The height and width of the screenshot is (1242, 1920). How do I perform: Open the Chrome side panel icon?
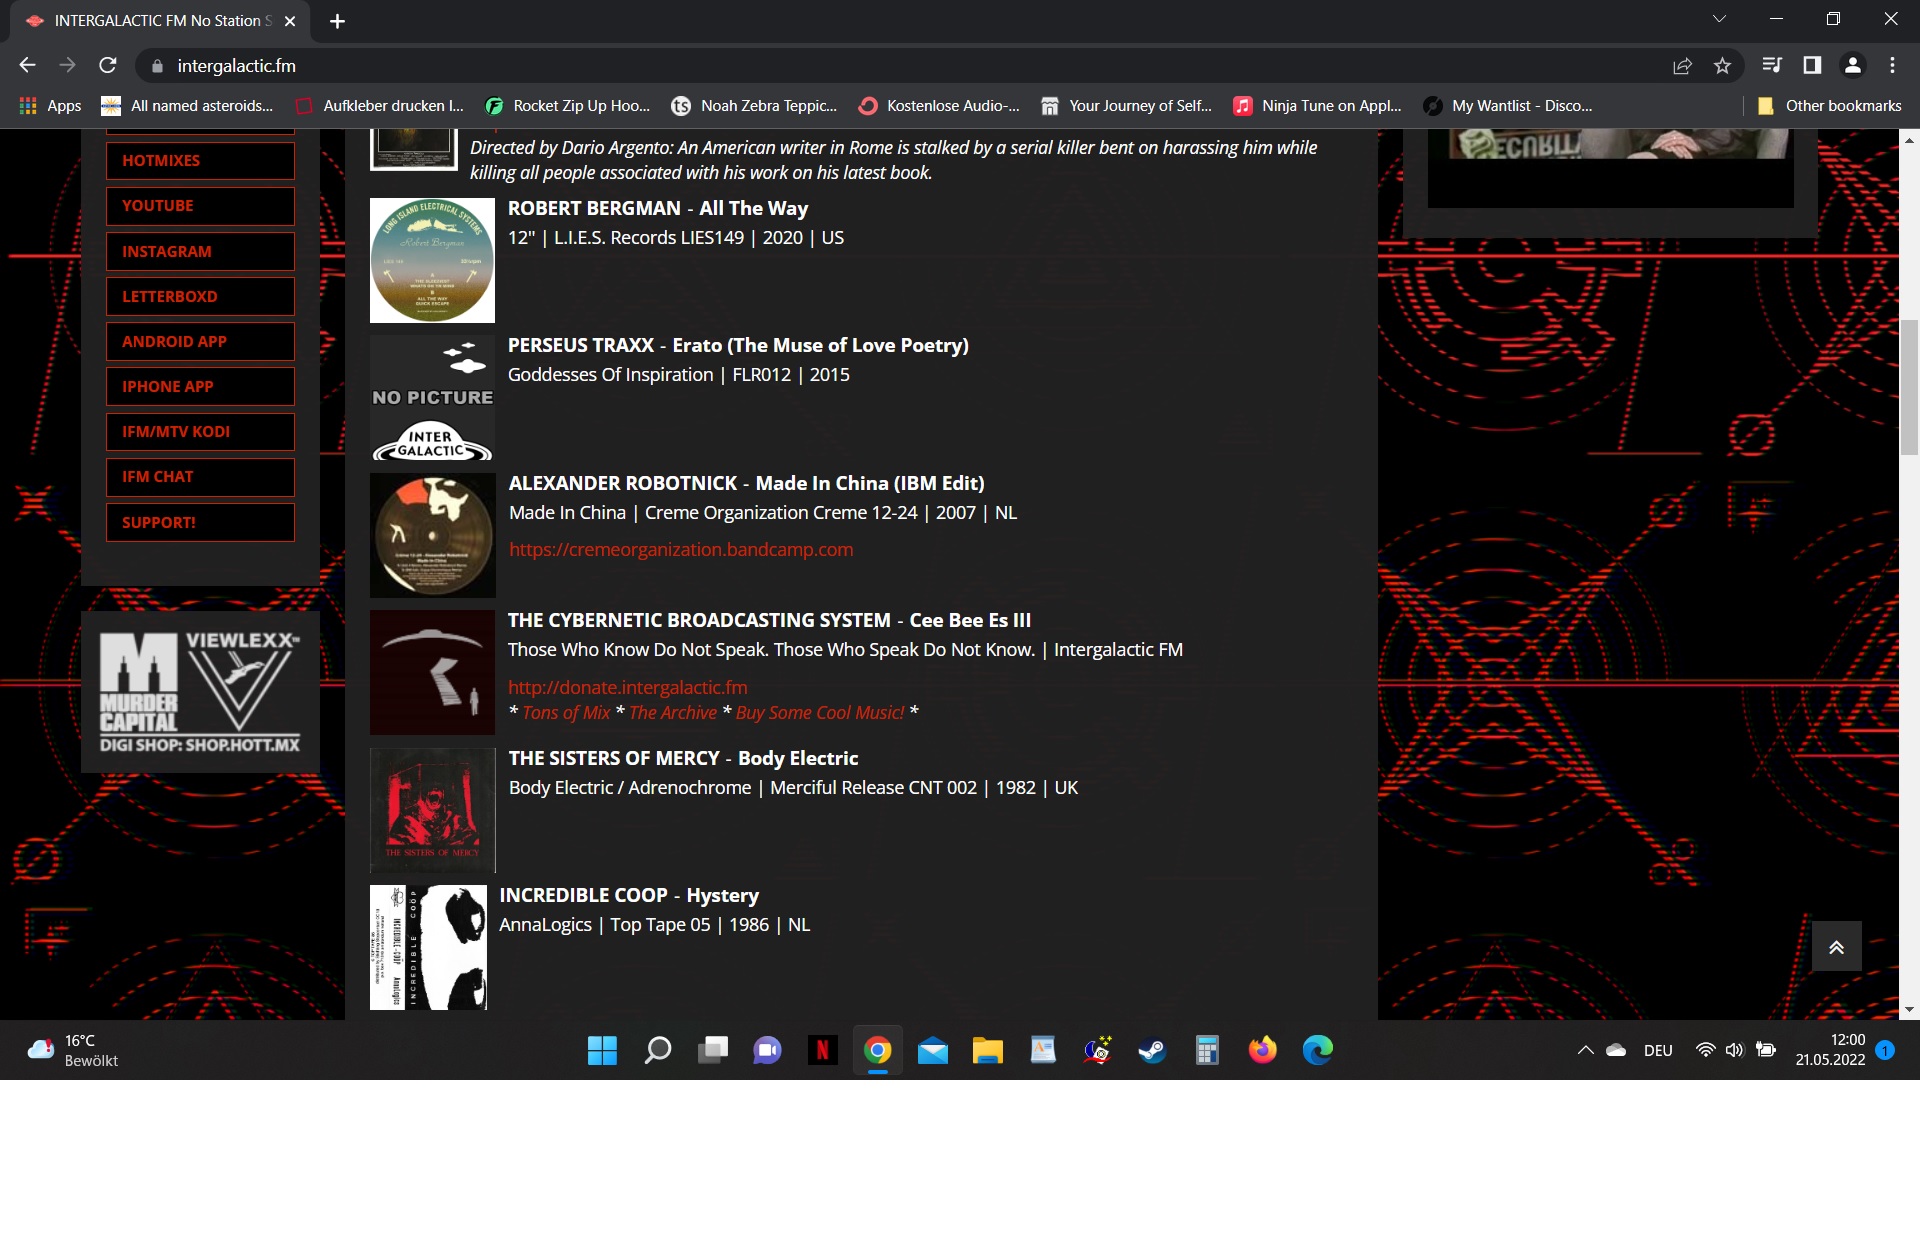tap(1812, 66)
